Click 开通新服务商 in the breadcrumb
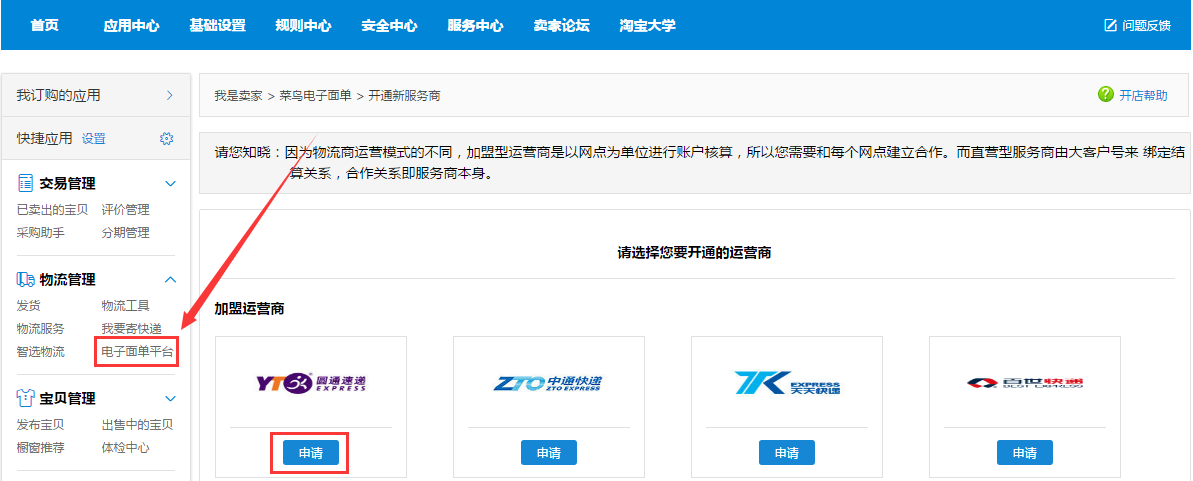Viewport: 1193px width, 481px height. 404,96
